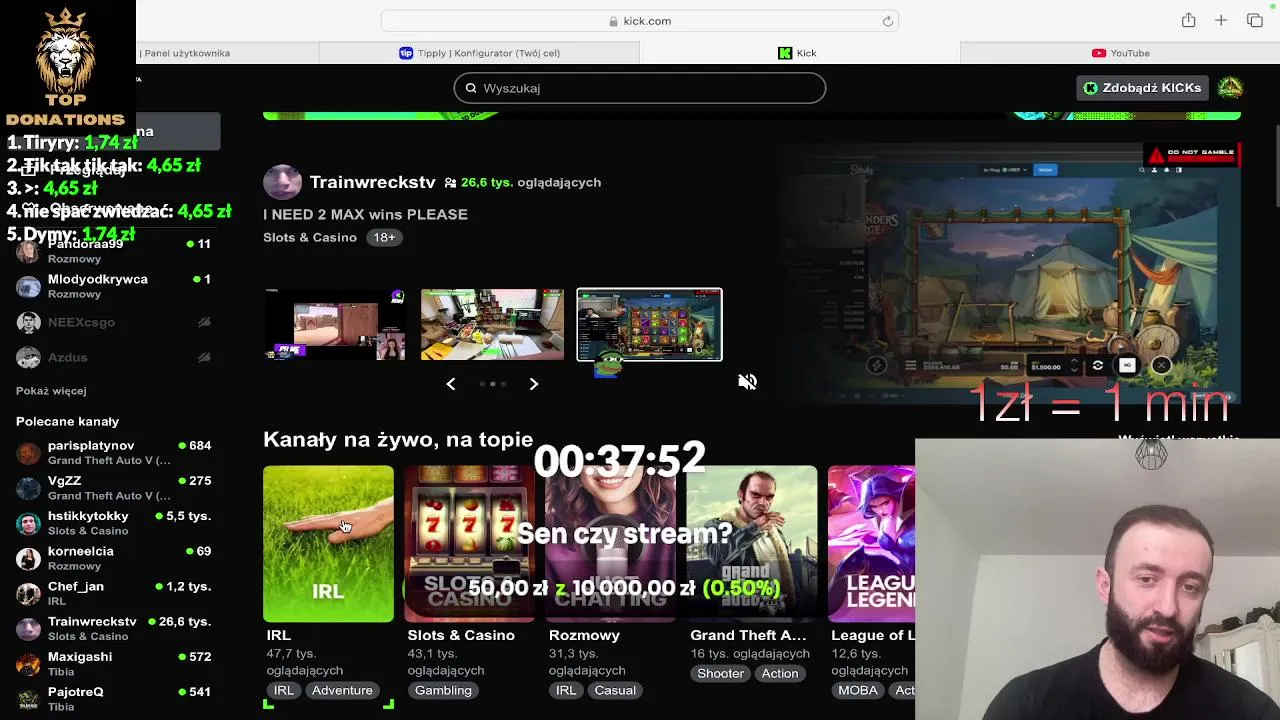Open offline Azdus channel in sidebar
Viewport: 1280px width, 720px height.
click(x=113, y=357)
